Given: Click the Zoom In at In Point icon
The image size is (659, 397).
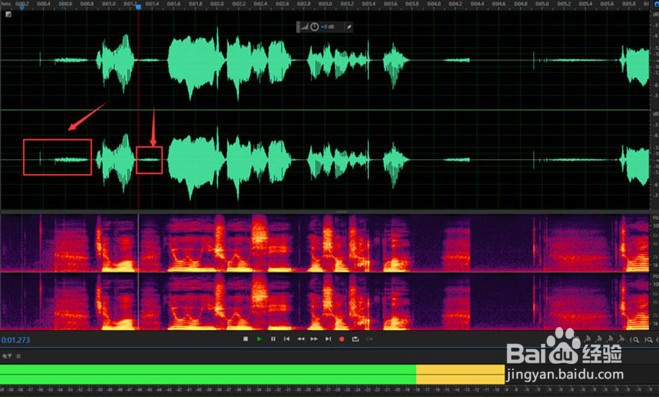Looking at the screenshot, I should 635,339.
